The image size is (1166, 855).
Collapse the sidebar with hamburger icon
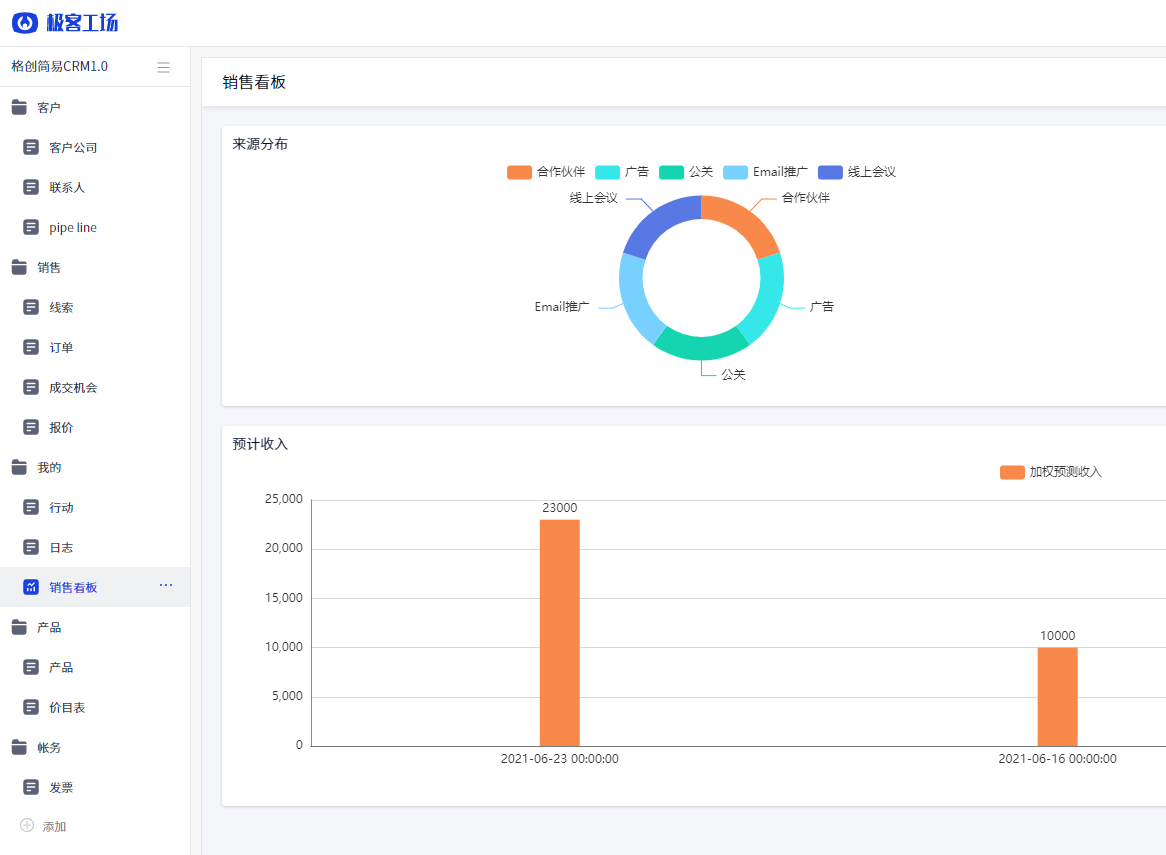click(163, 67)
